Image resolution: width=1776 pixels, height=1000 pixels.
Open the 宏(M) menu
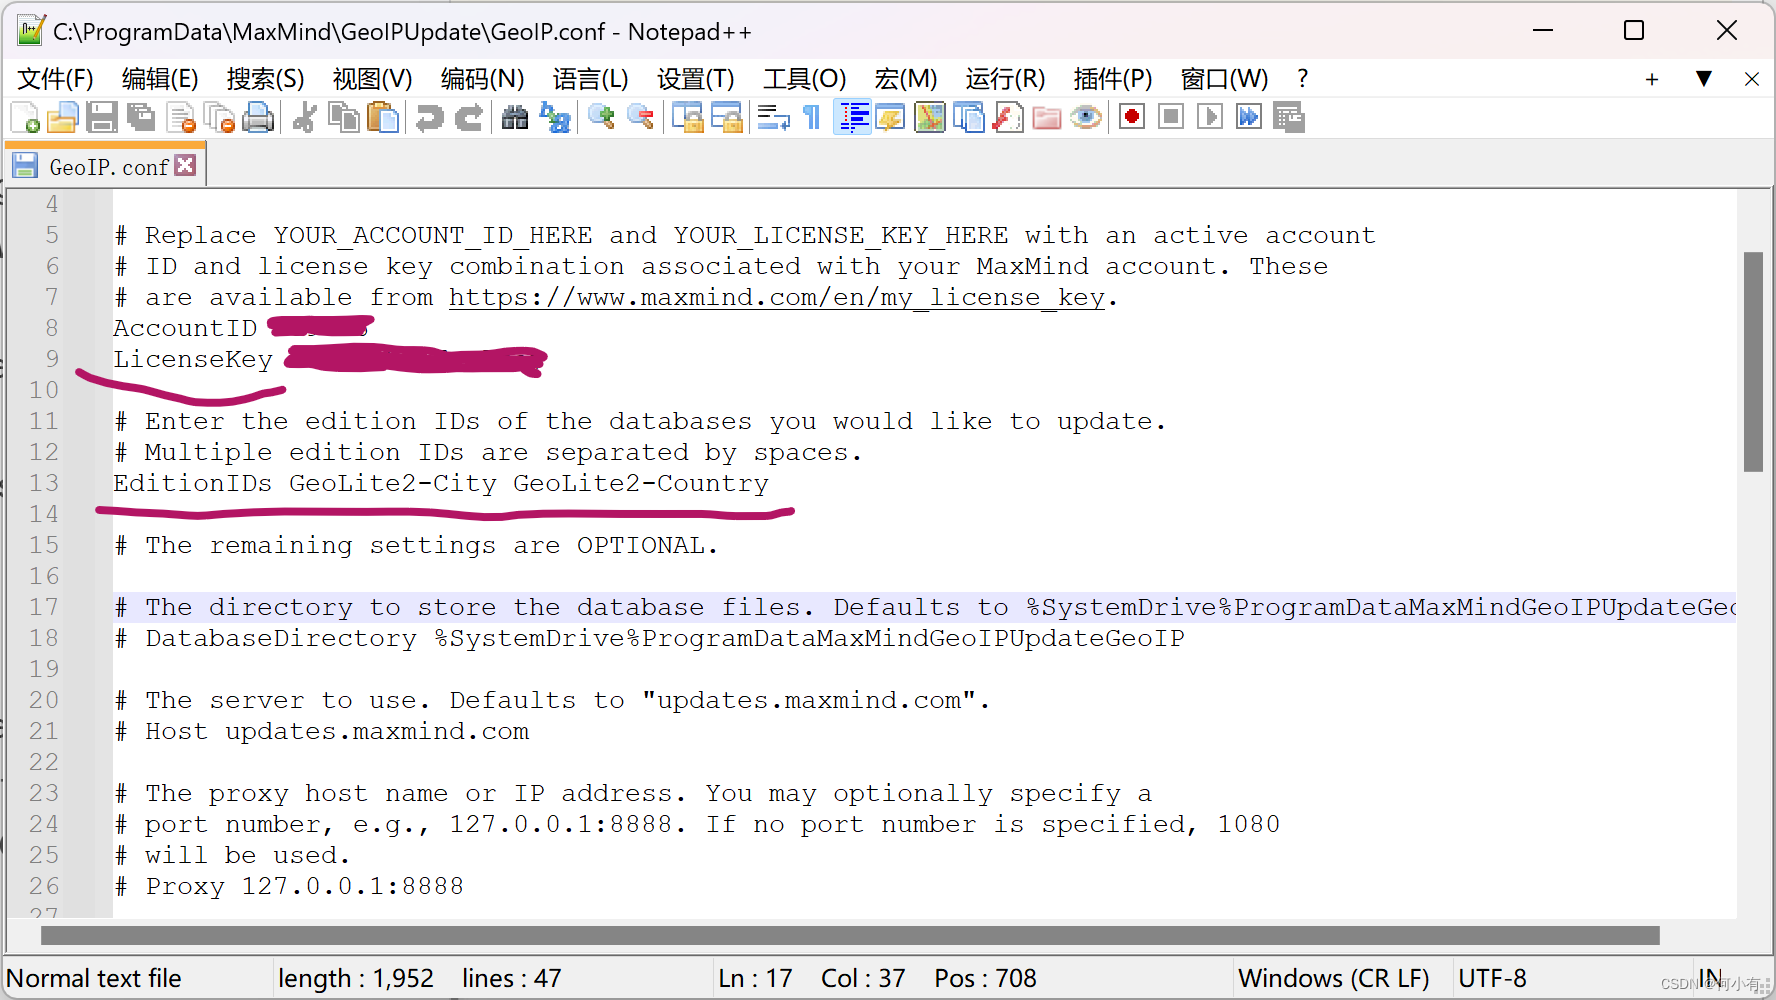click(x=905, y=79)
